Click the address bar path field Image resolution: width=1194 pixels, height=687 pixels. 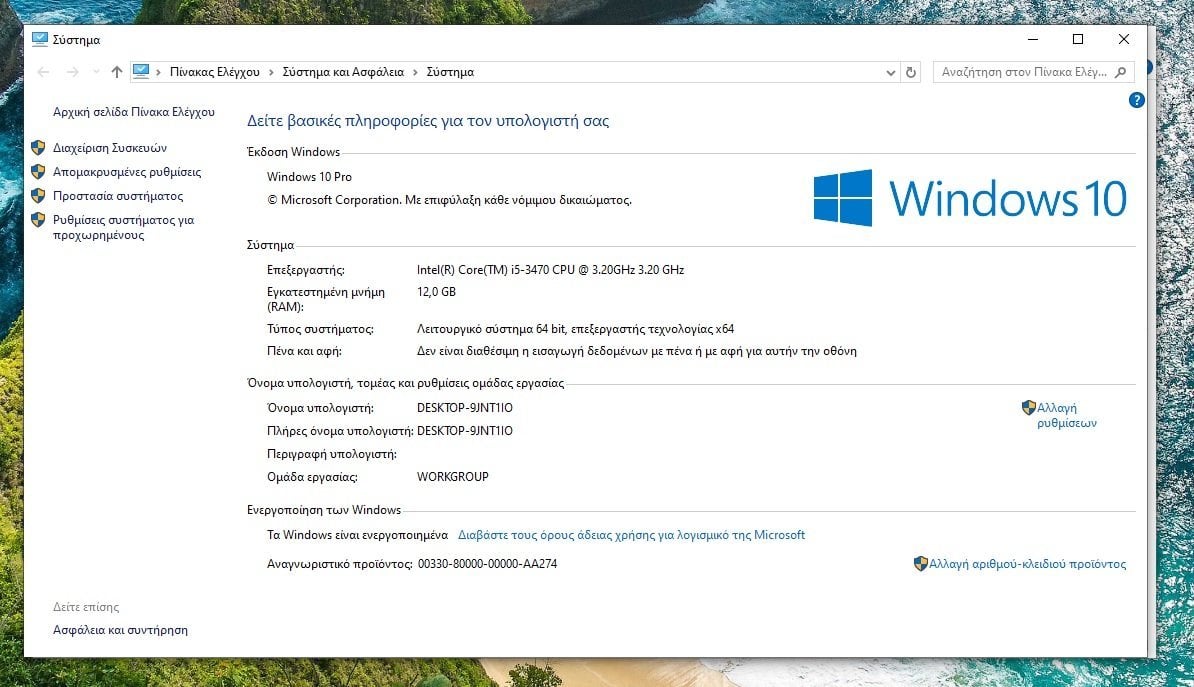[x=514, y=72]
